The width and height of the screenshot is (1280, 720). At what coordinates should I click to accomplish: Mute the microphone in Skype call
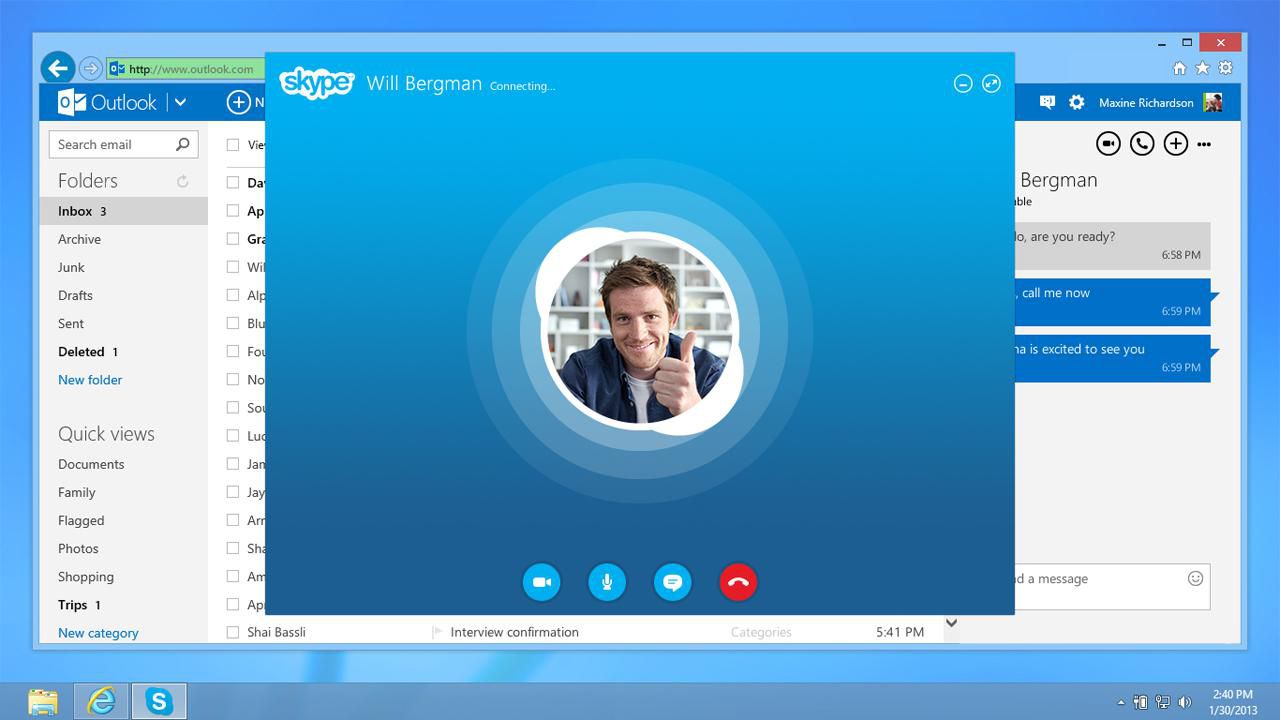tap(607, 582)
